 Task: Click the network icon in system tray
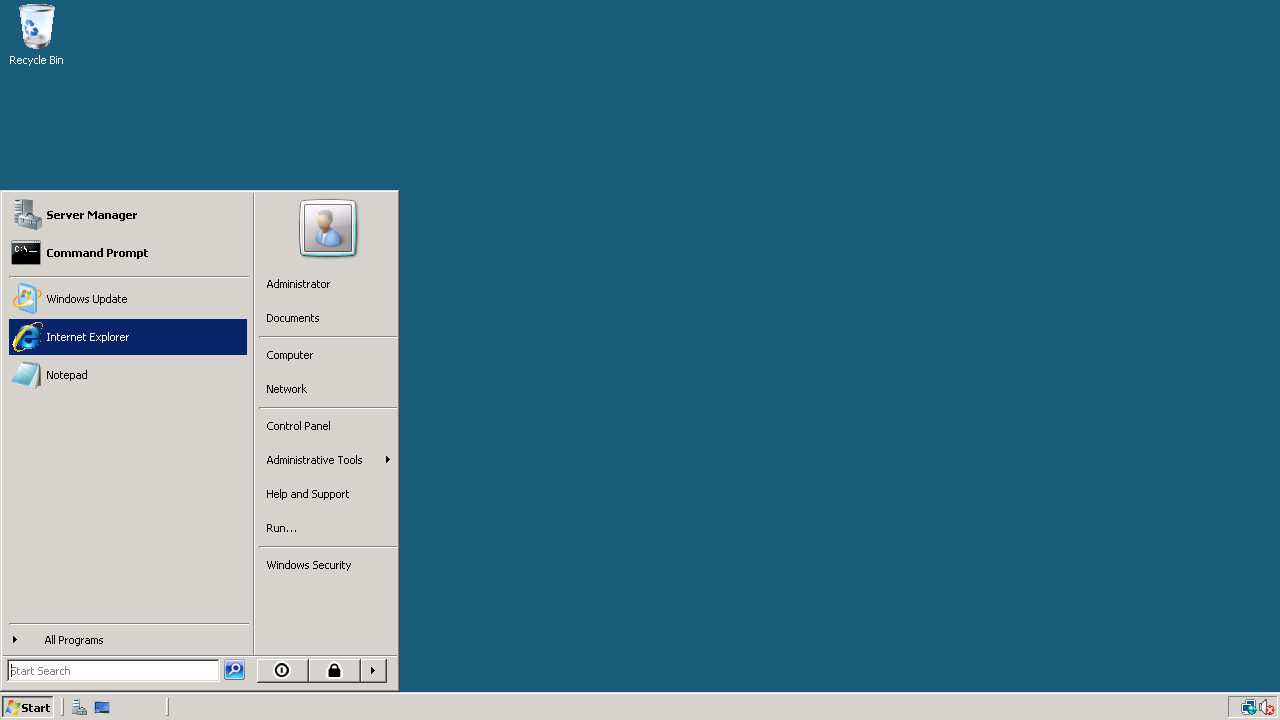pos(1249,708)
